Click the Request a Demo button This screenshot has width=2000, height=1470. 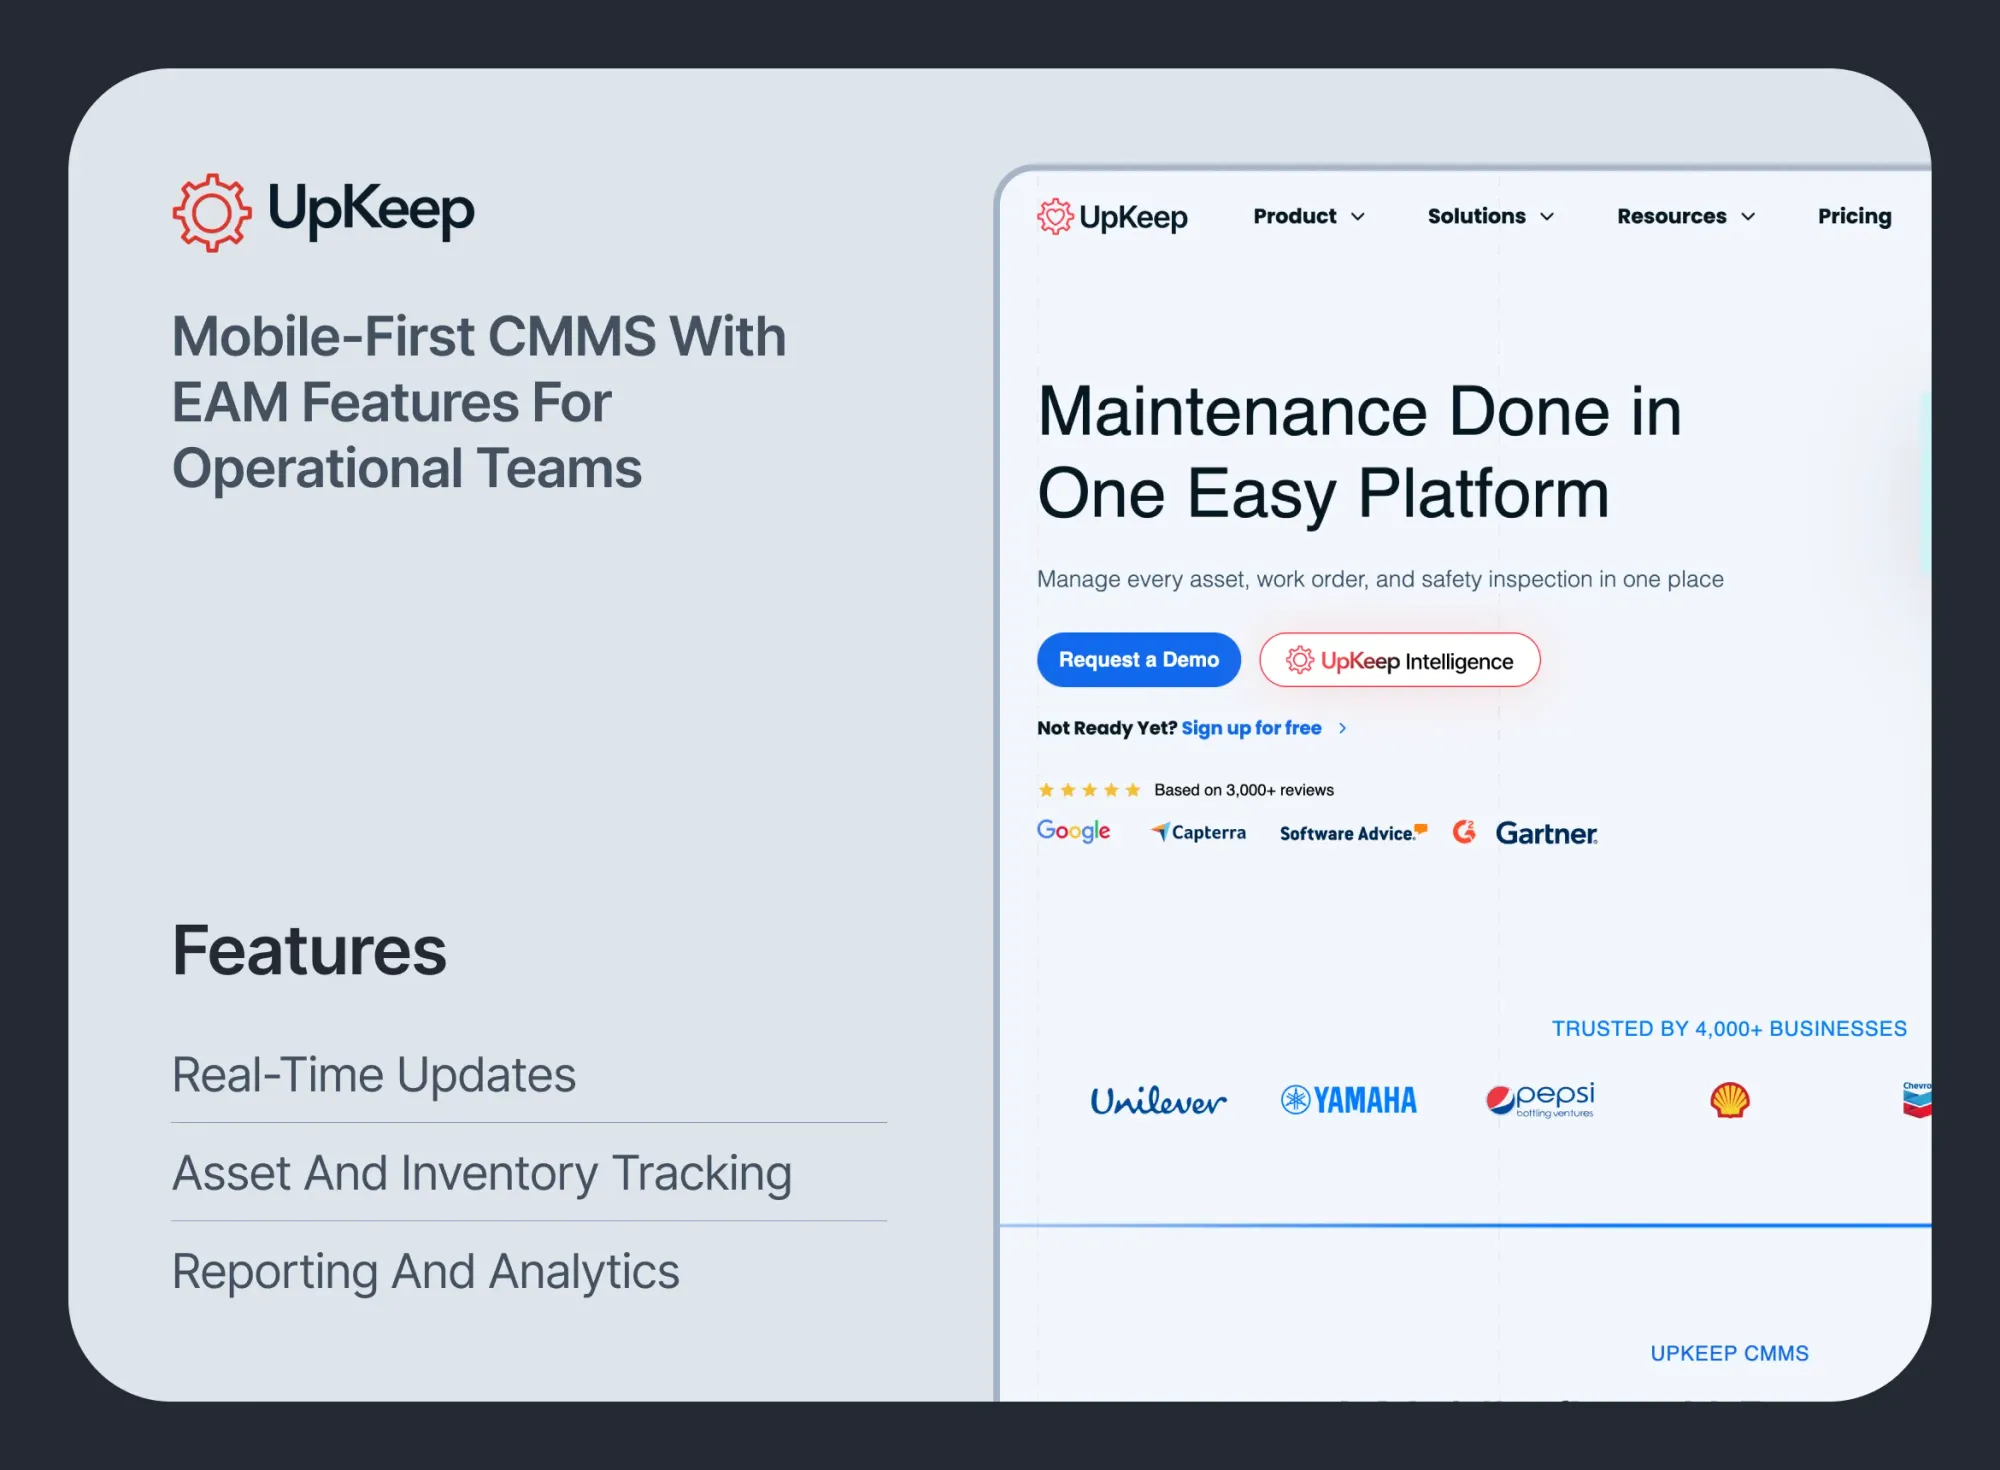[x=1138, y=660]
